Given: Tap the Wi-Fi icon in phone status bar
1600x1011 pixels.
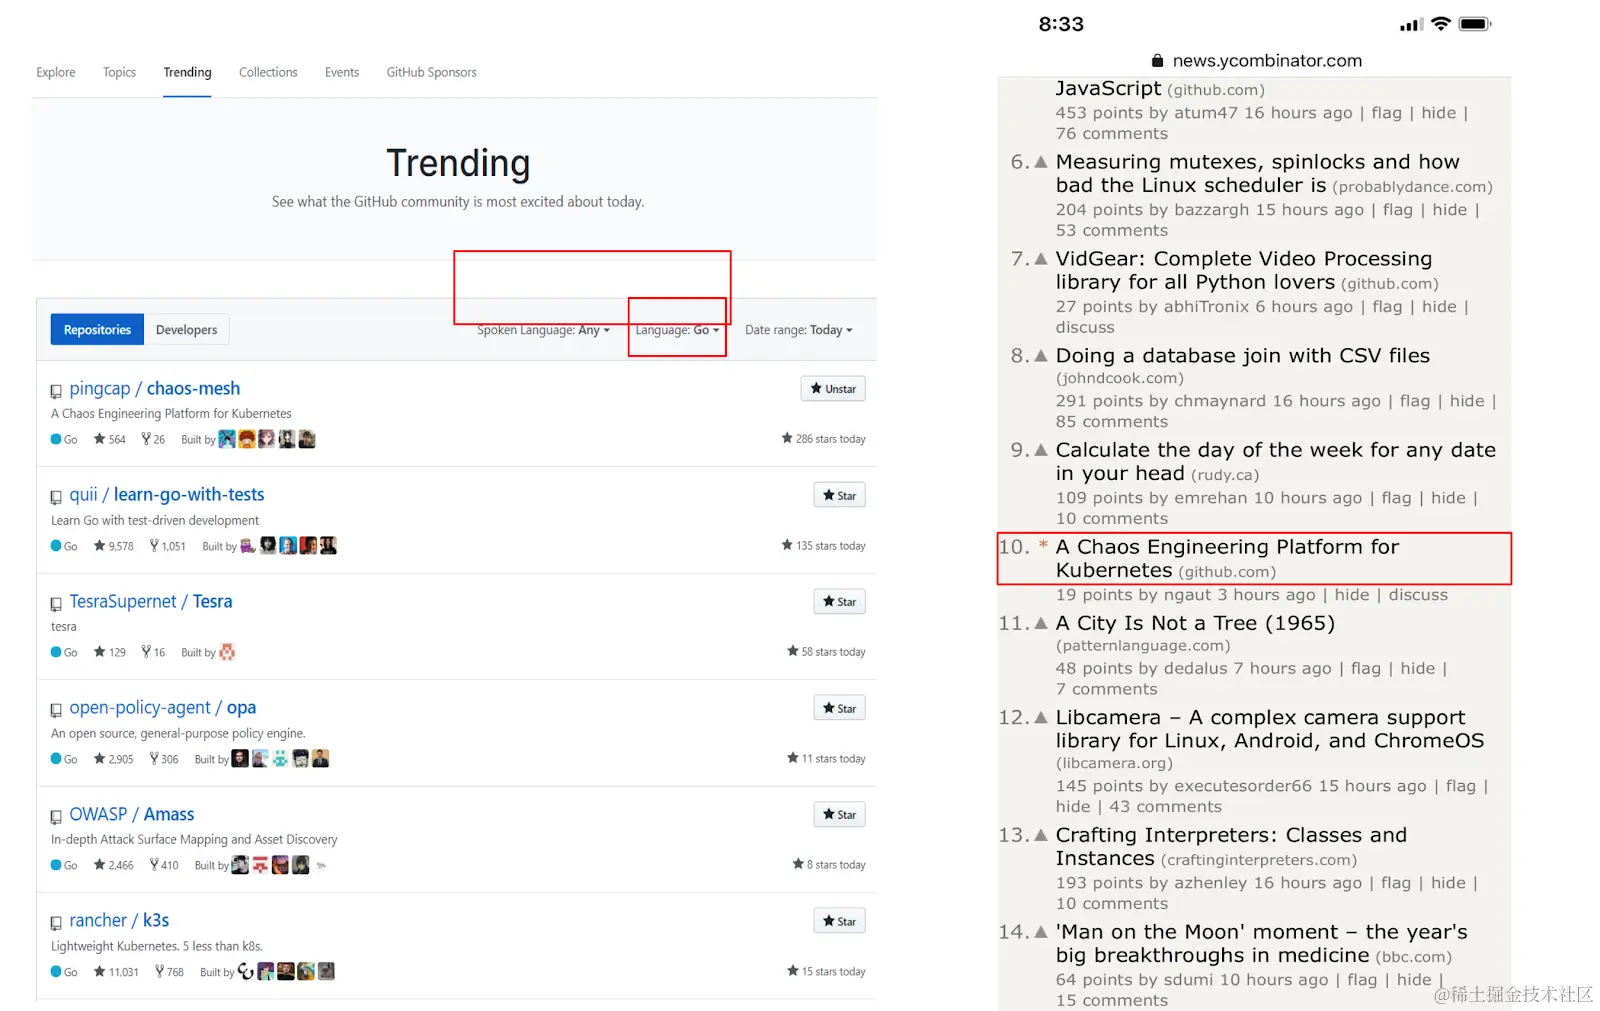Looking at the screenshot, I should click(x=1441, y=24).
